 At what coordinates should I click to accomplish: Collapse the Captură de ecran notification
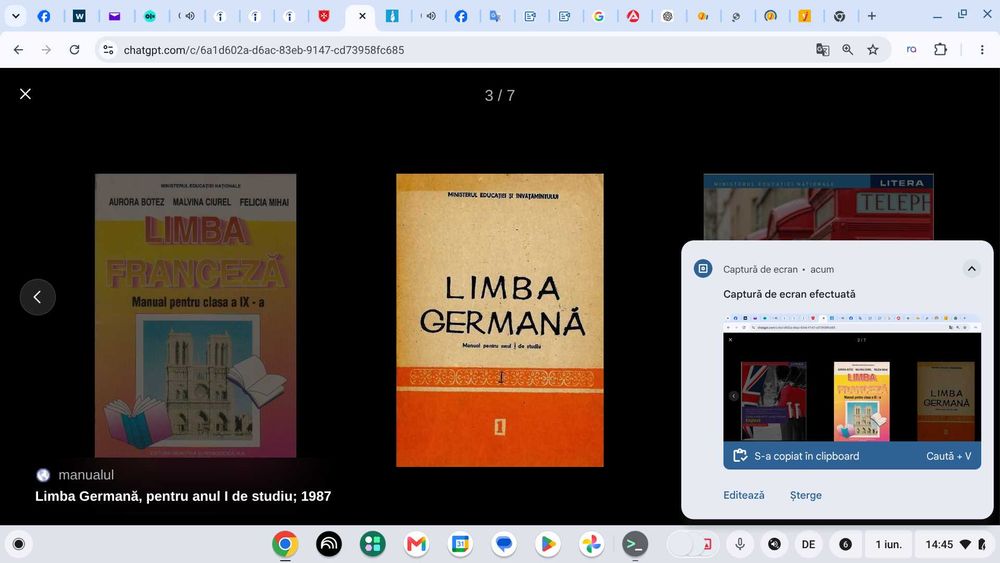coord(971,269)
